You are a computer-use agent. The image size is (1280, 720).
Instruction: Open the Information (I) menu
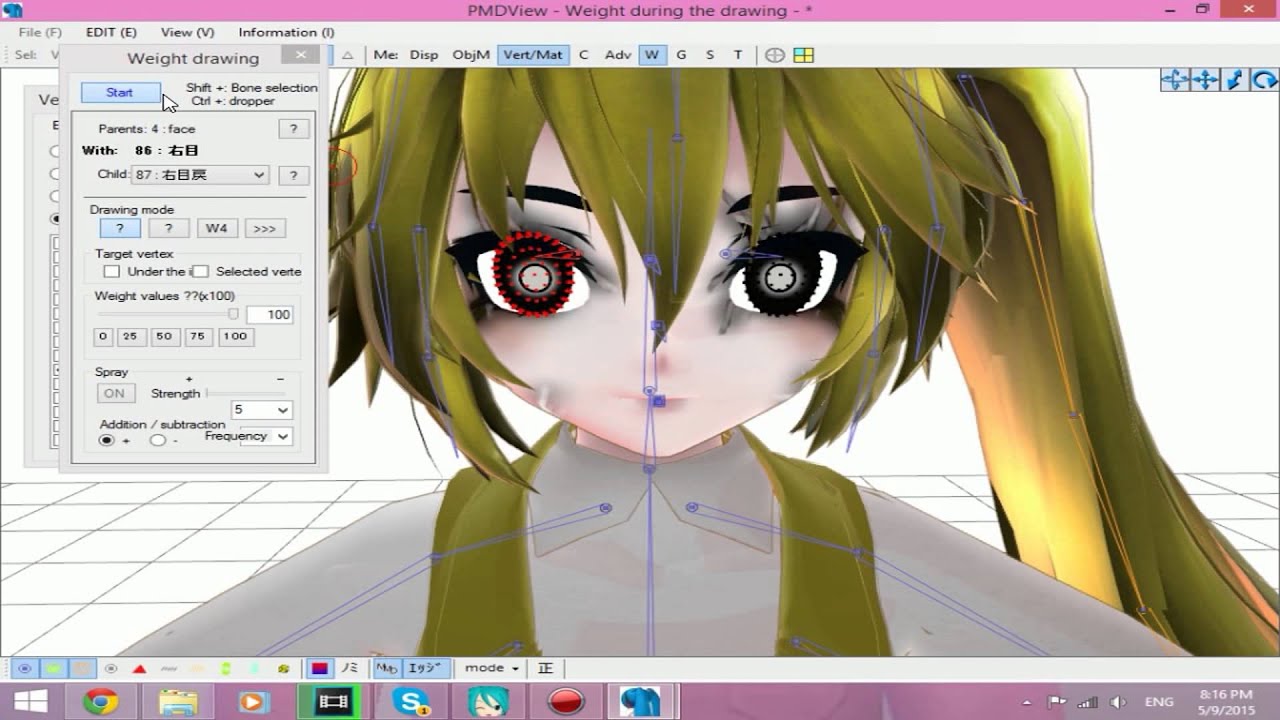pyautogui.click(x=286, y=32)
